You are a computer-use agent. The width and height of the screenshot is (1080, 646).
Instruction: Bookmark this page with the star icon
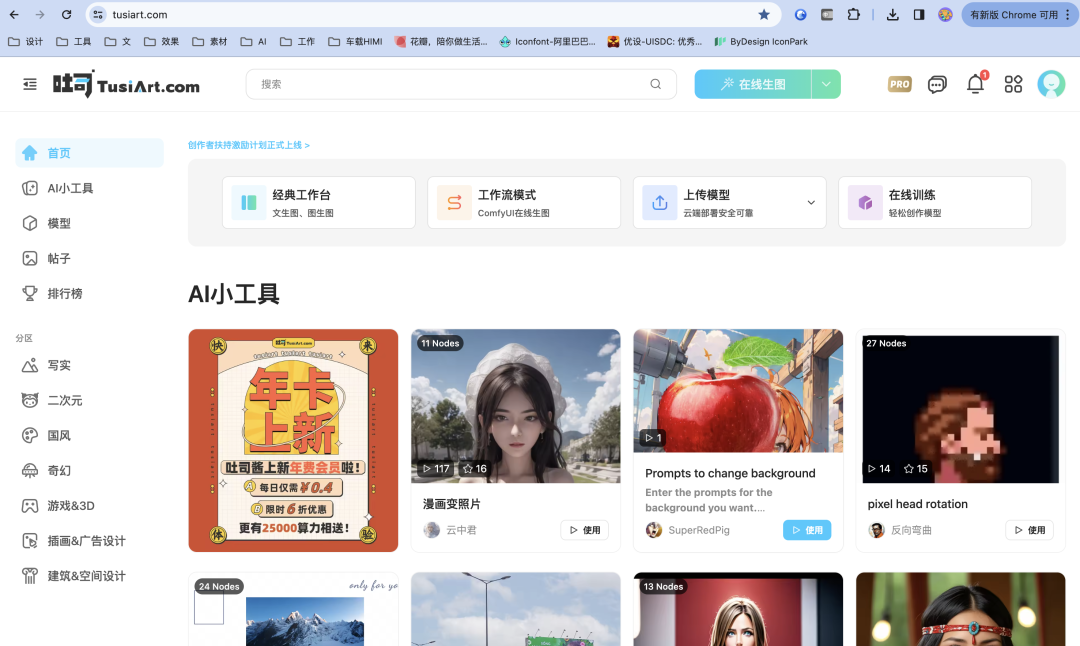[764, 15]
